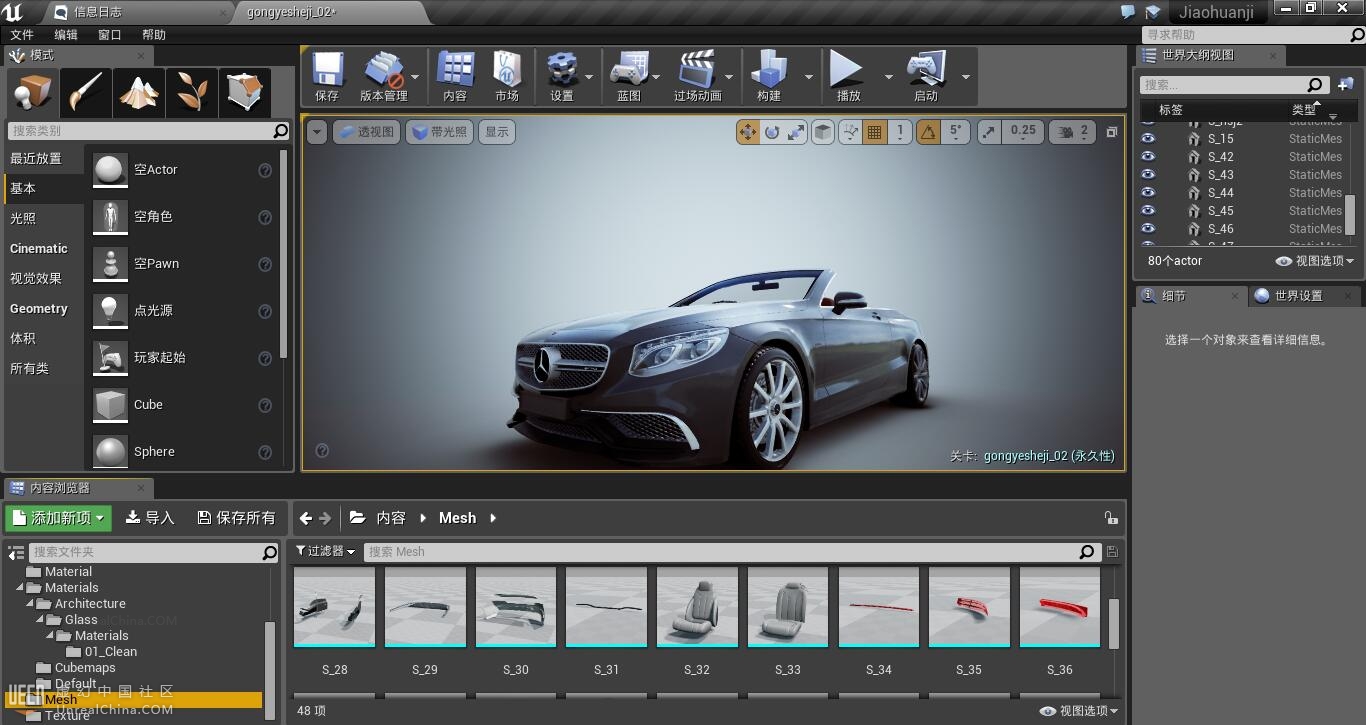This screenshot has width=1366, height=725.
Task: Open the 添加新项 add new dropdown
Action: pos(59,518)
